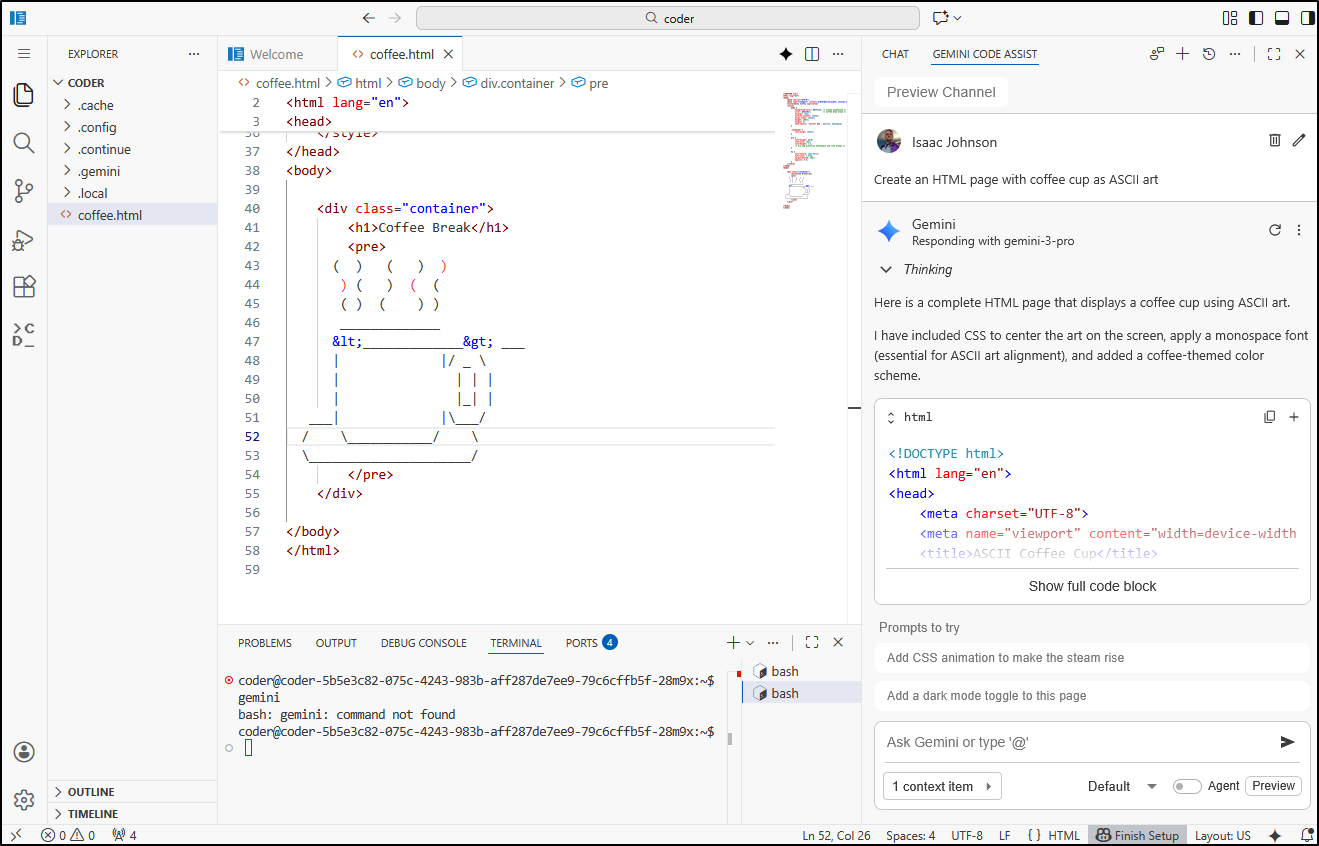Start a new Gemini chat with the plus icon
1319x846 pixels.
tap(1183, 53)
